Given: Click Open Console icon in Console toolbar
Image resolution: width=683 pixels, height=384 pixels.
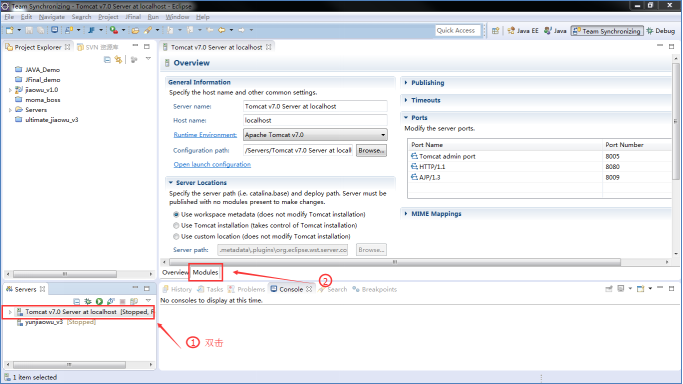Looking at the screenshot, I should [x=640, y=289].
